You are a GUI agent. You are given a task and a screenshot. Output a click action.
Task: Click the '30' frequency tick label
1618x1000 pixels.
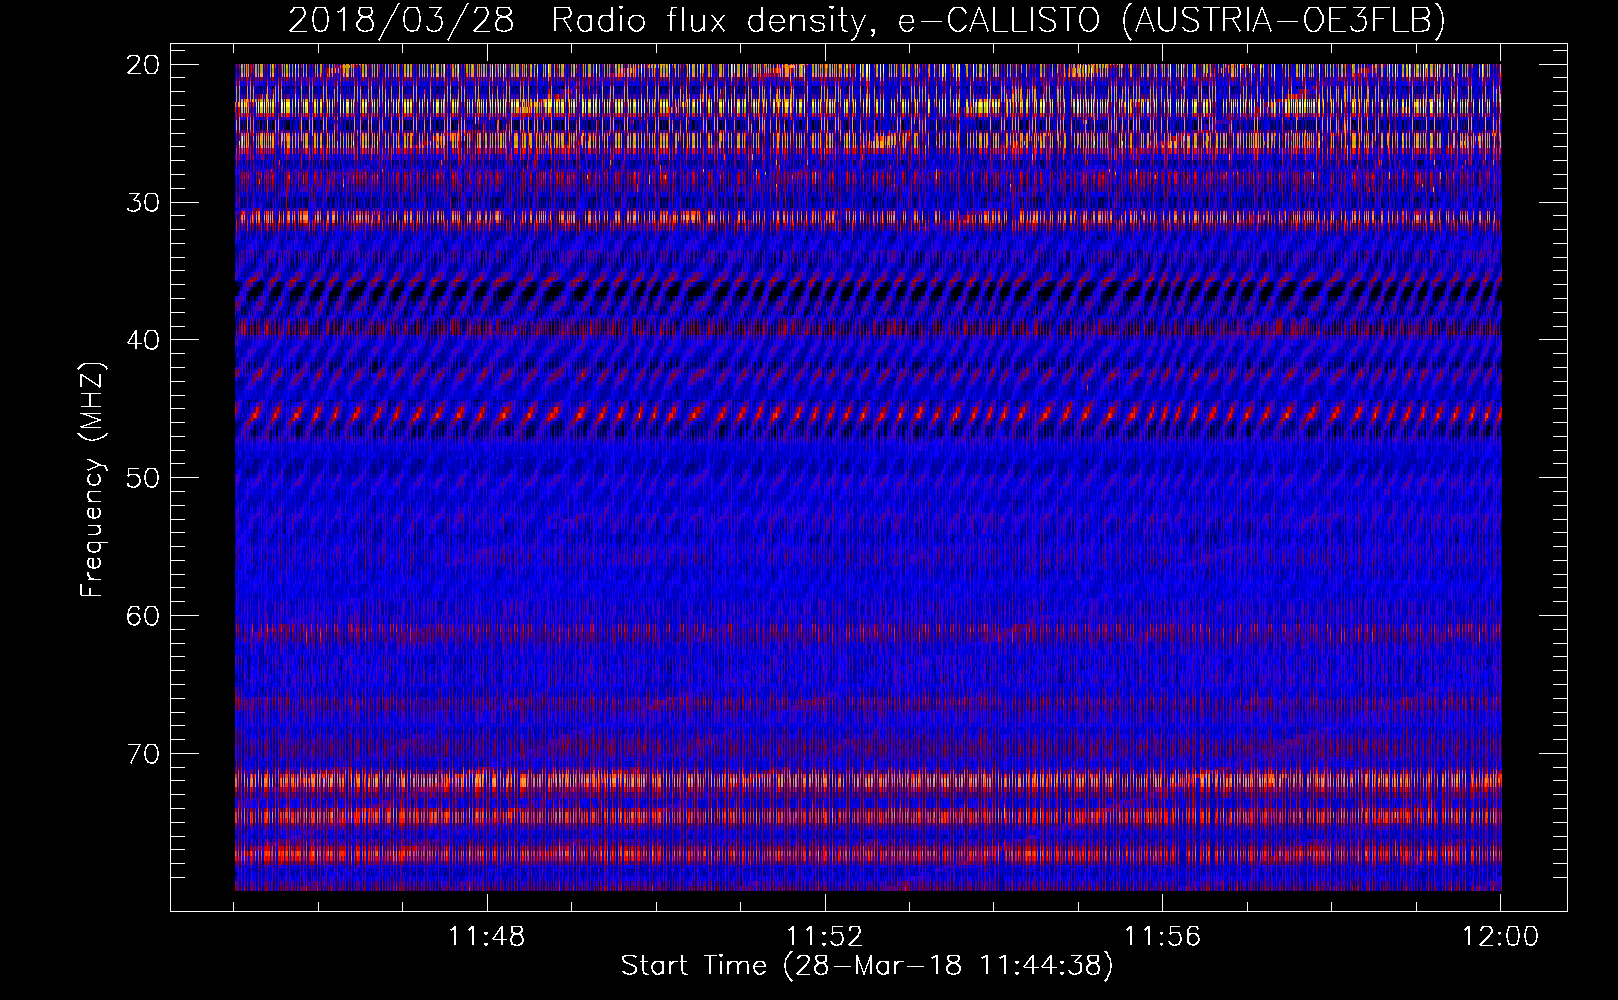point(143,202)
